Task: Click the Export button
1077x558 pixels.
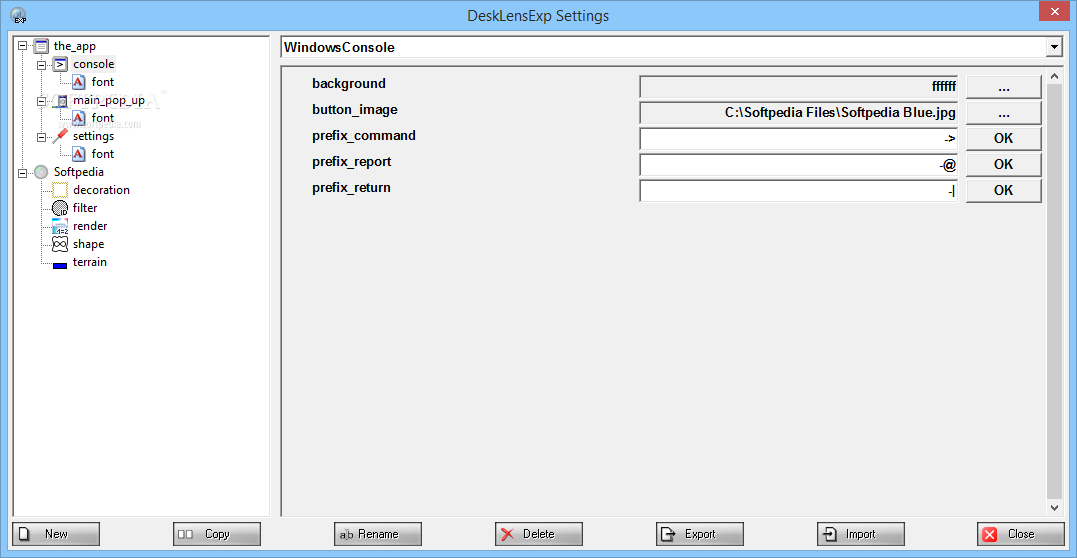Action: coord(700,534)
